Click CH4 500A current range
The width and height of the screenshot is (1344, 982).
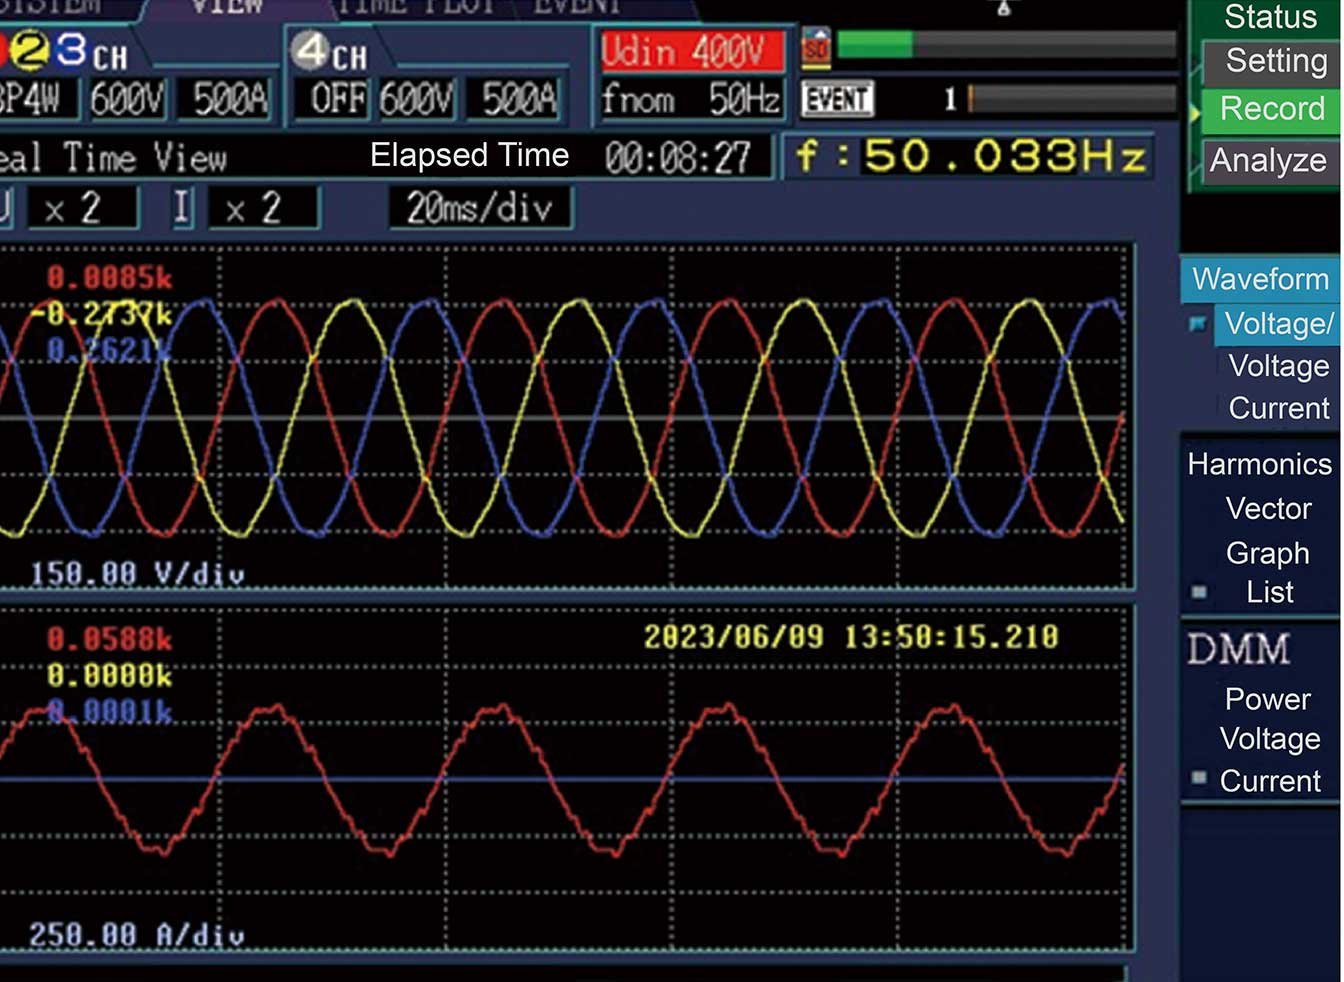pos(519,100)
